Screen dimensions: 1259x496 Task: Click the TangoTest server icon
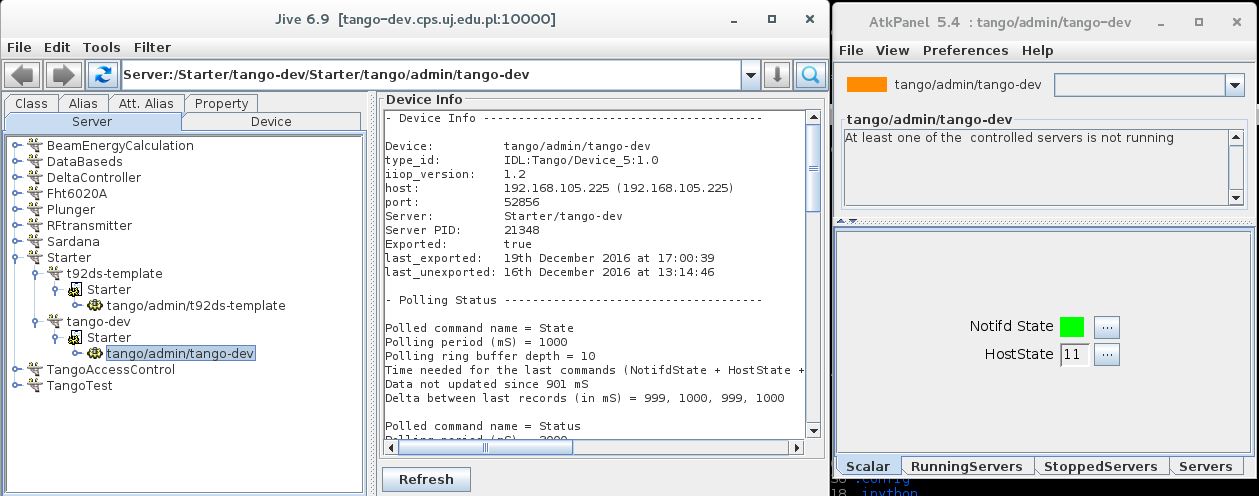click(34, 385)
